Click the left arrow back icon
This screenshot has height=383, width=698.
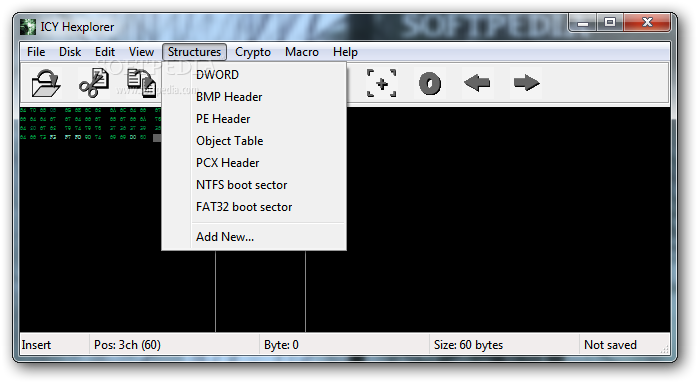click(477, 83)
